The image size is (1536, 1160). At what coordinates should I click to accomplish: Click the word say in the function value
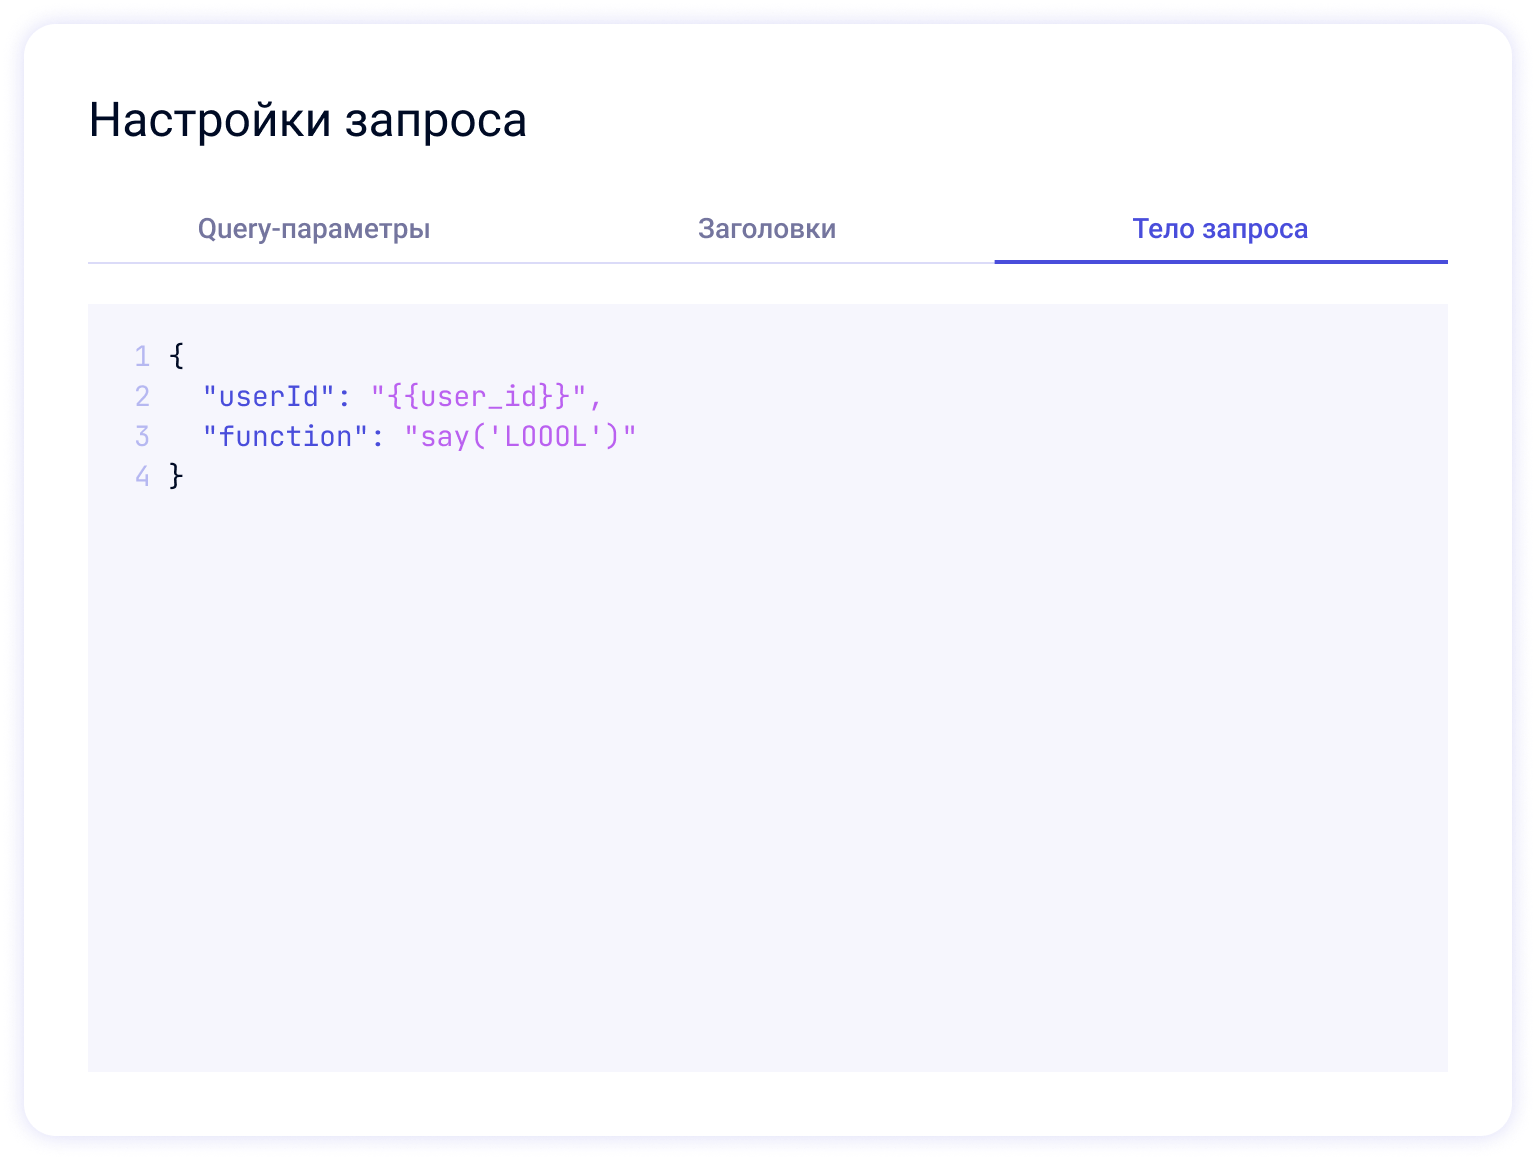point(444,437)
